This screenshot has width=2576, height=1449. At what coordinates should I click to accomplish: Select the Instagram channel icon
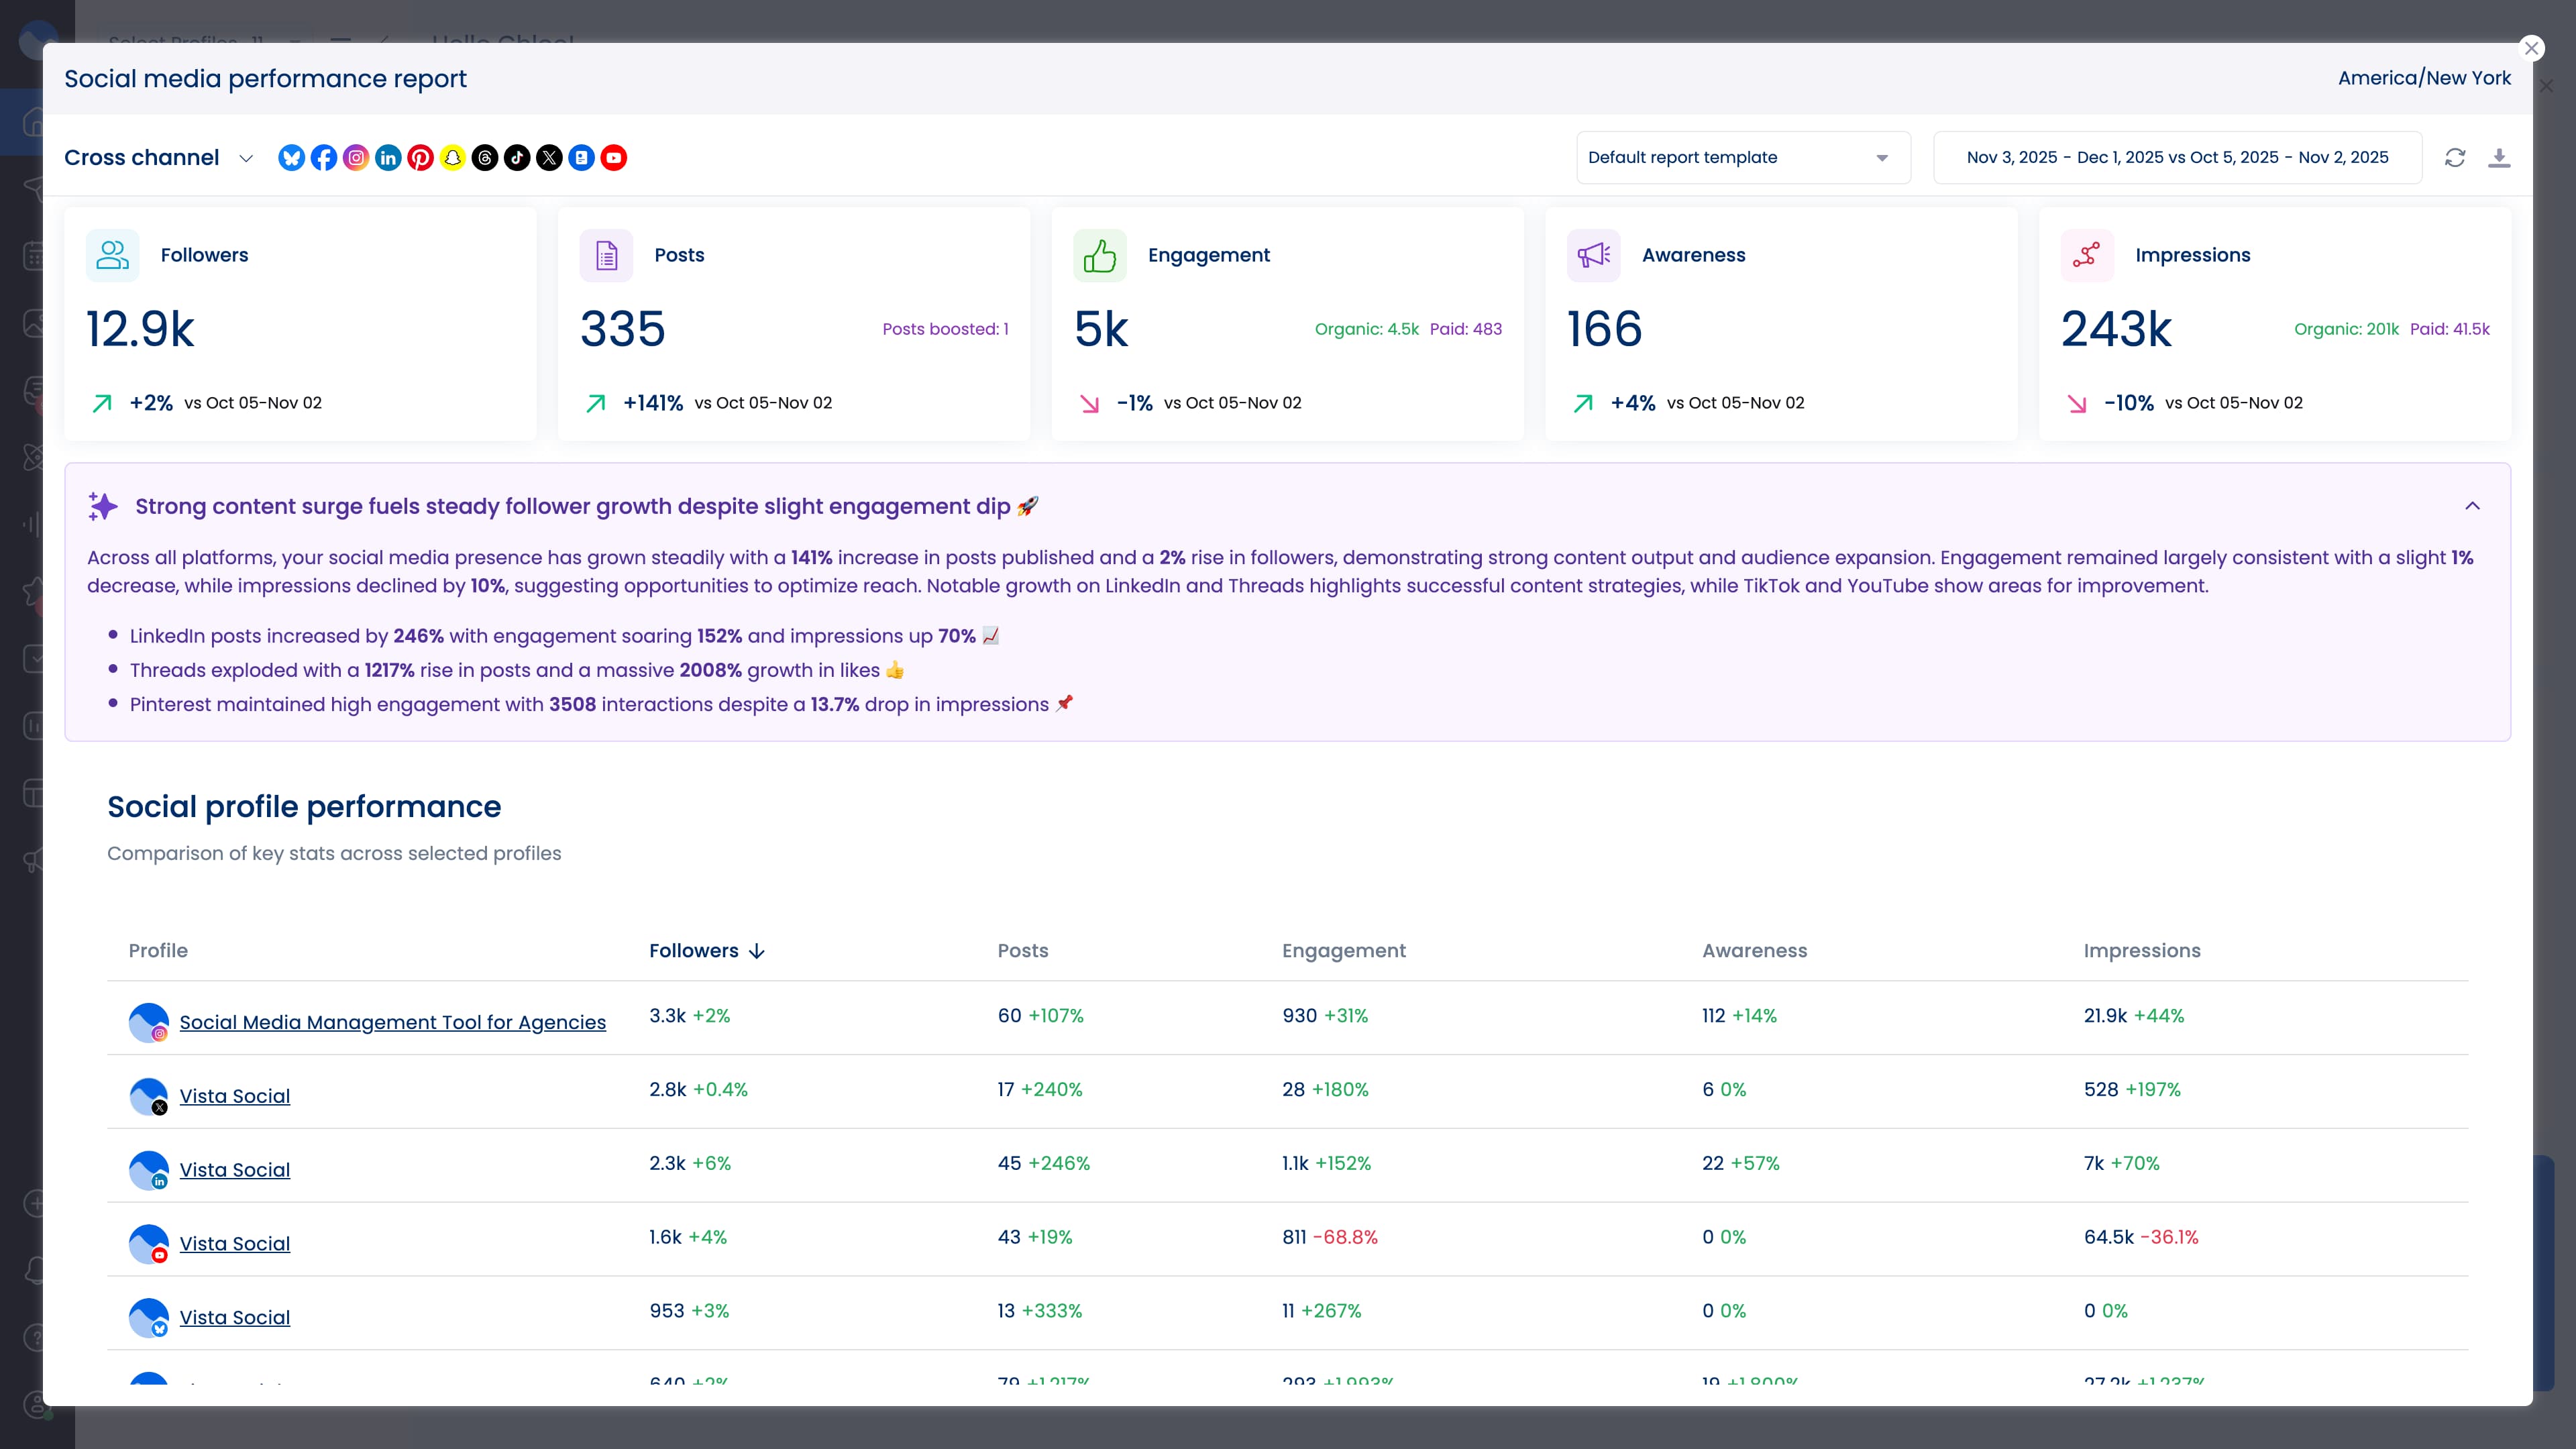[355, 157]
